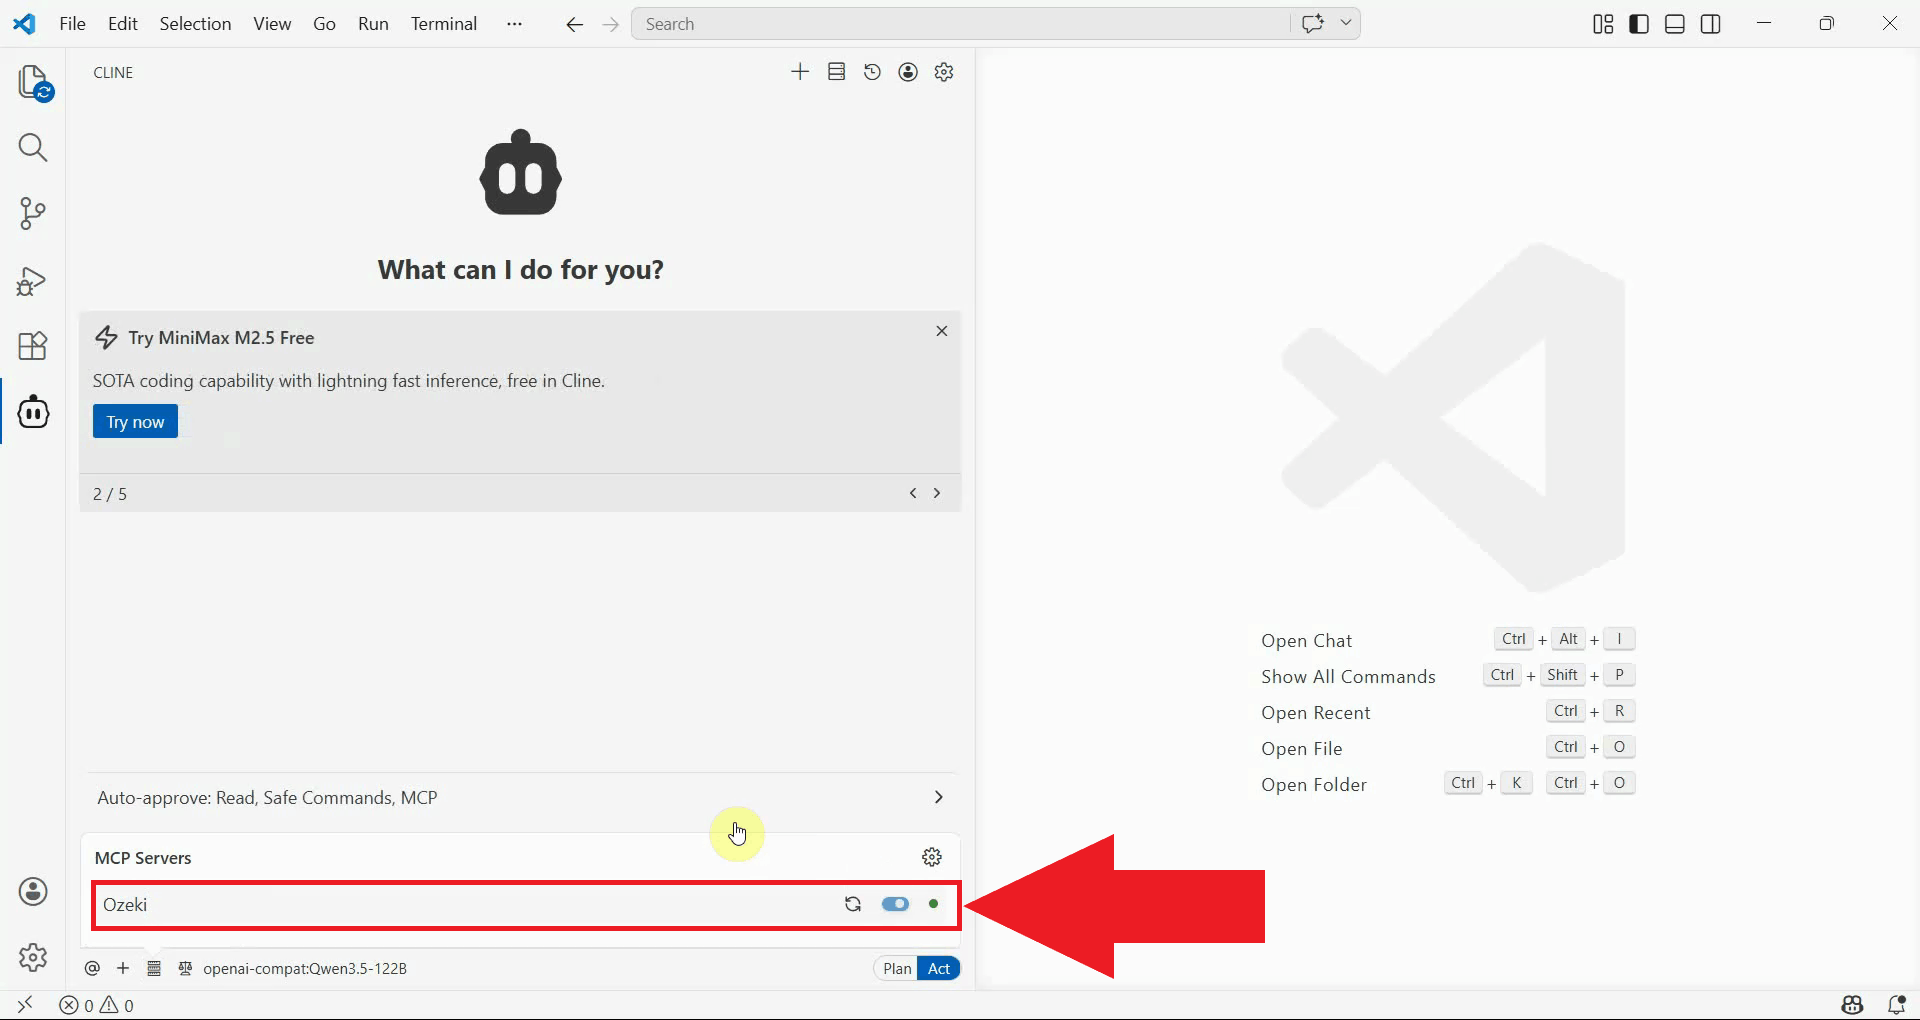Start a new Cline task with plus icon
Screen dimensions: 1920x1020
(x=800, y=72)
